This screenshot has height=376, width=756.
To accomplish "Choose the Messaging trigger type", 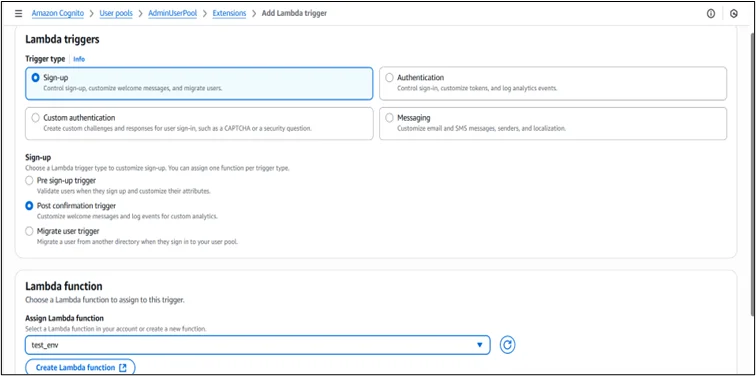I will (x=553, y=123).
